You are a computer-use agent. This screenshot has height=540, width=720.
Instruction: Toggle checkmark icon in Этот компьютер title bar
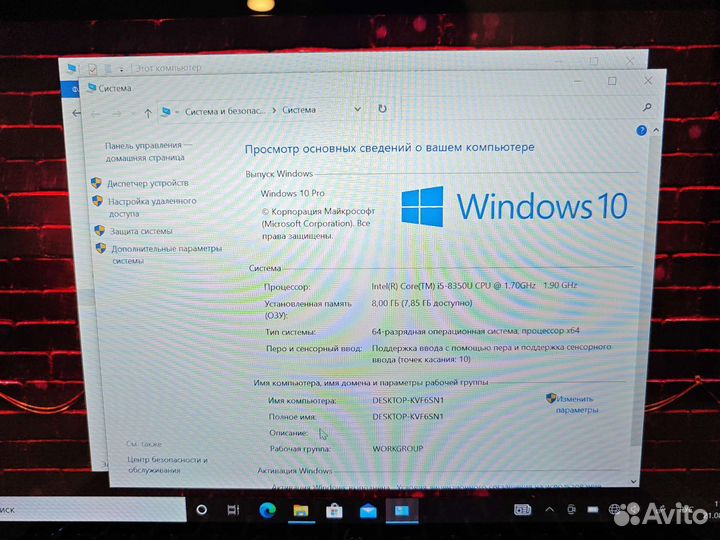(92, 69)
